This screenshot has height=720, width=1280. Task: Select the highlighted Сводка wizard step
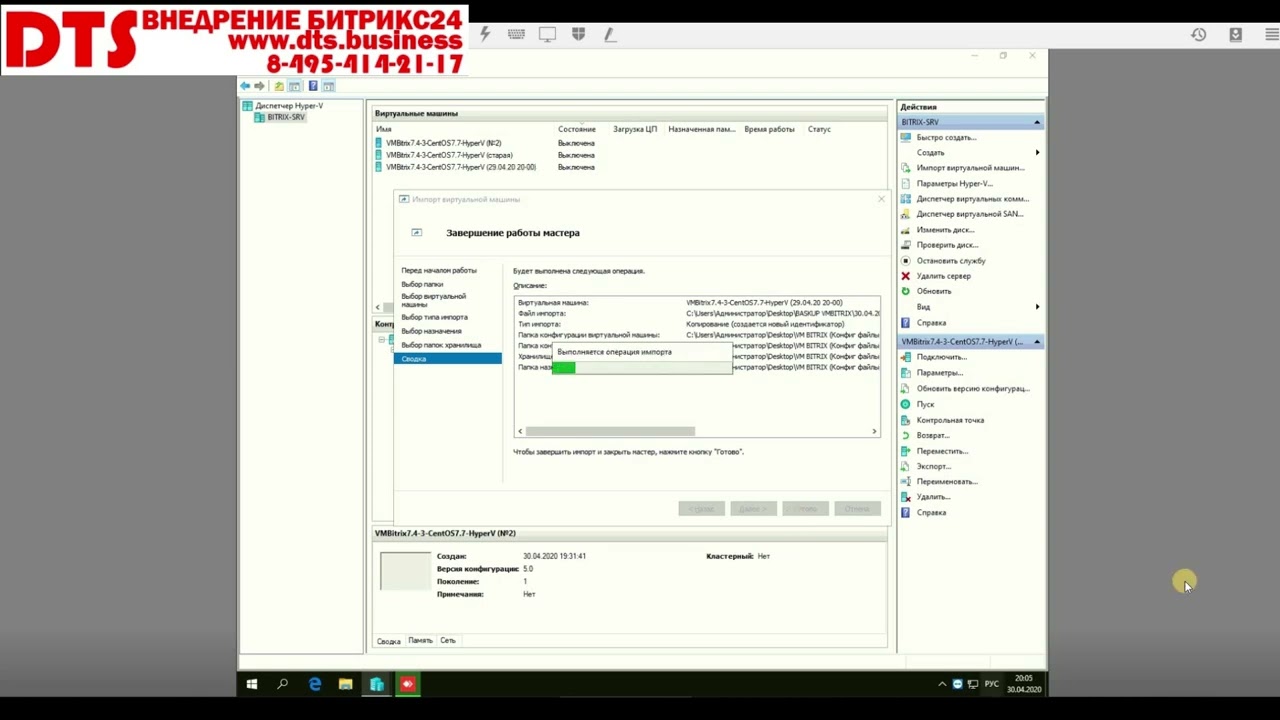pyautogui.click(x=448, y=358)
